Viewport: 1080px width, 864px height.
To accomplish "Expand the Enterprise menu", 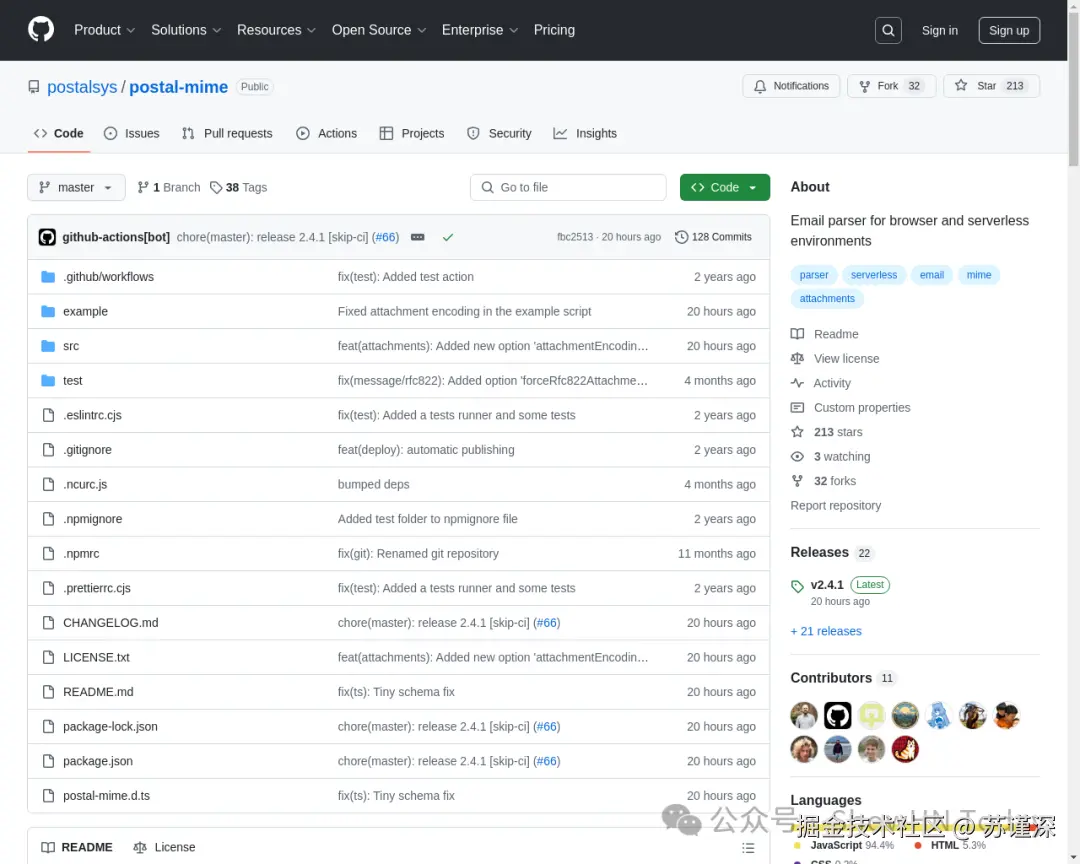I will point(479,30).
